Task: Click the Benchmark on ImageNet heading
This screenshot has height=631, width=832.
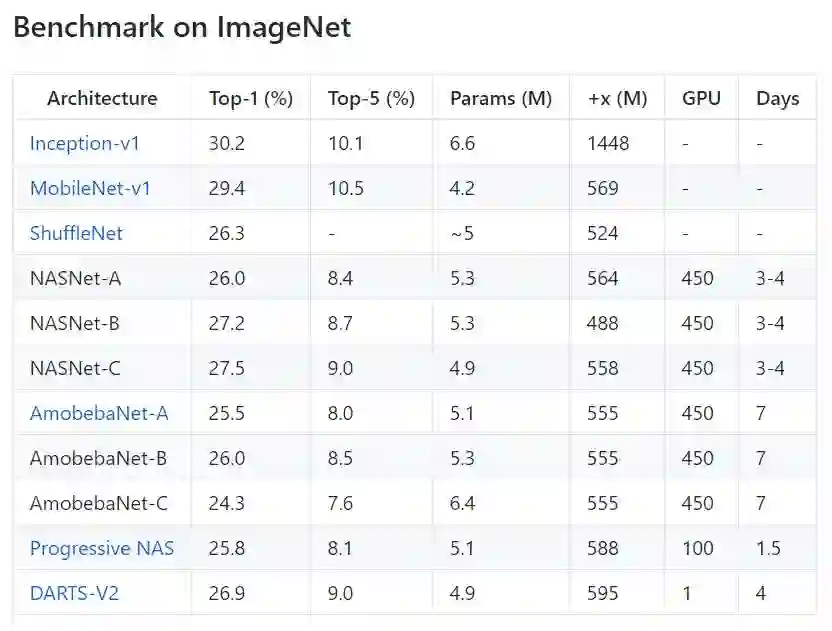Action: click(x=182, y=27)
